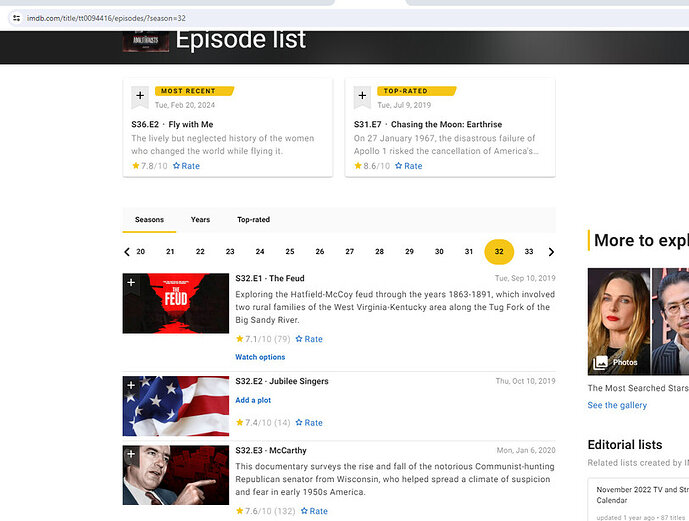Open Jubilee Singers flag thumbnail
The width and height of the screenshot is (689, 521).
tap(176, 406)
